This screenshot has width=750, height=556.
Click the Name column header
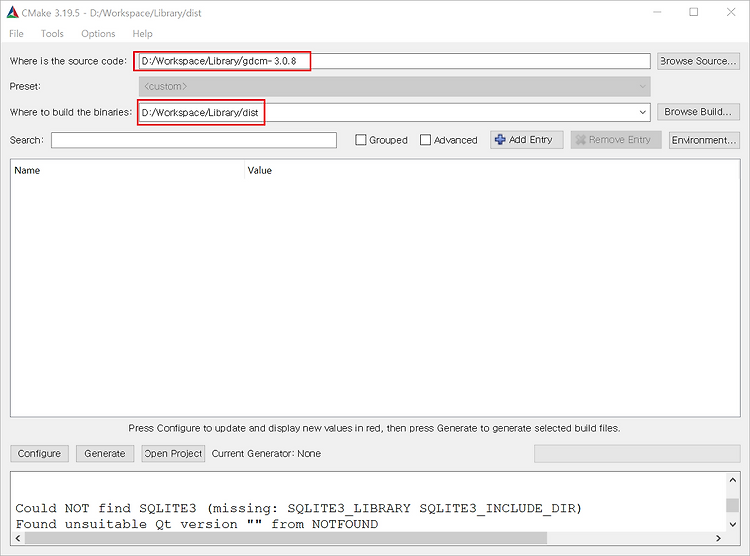[x=127, y=170]
